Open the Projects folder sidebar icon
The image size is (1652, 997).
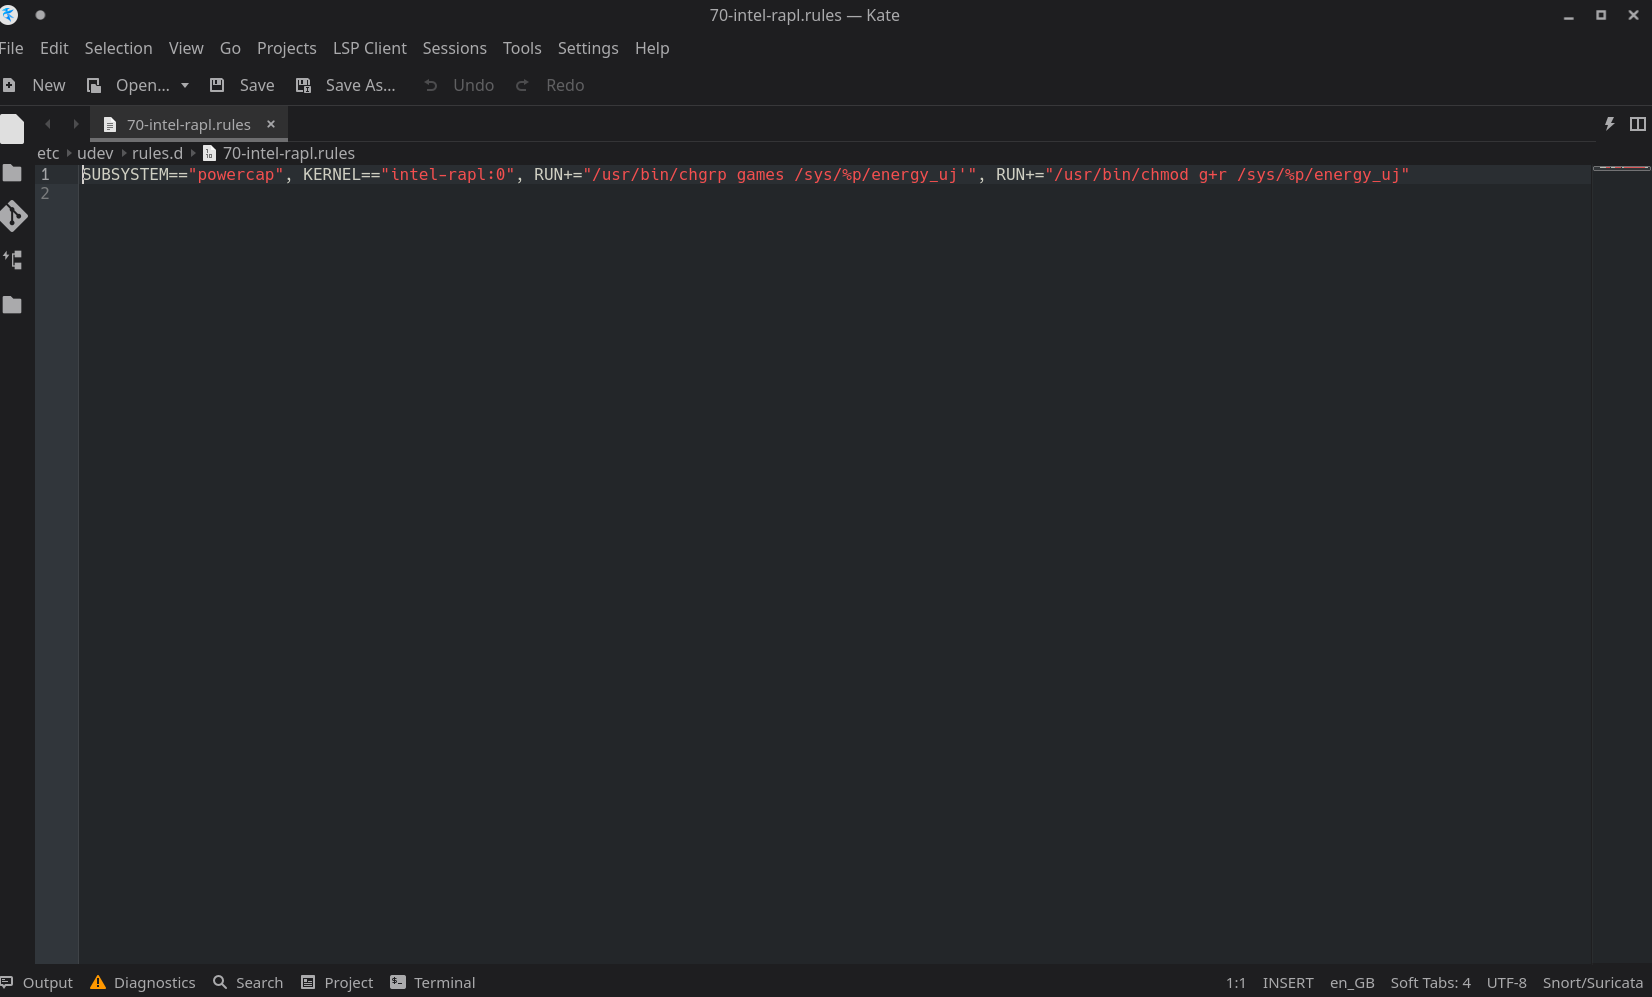pyautogui.click(x=12, y=173)
